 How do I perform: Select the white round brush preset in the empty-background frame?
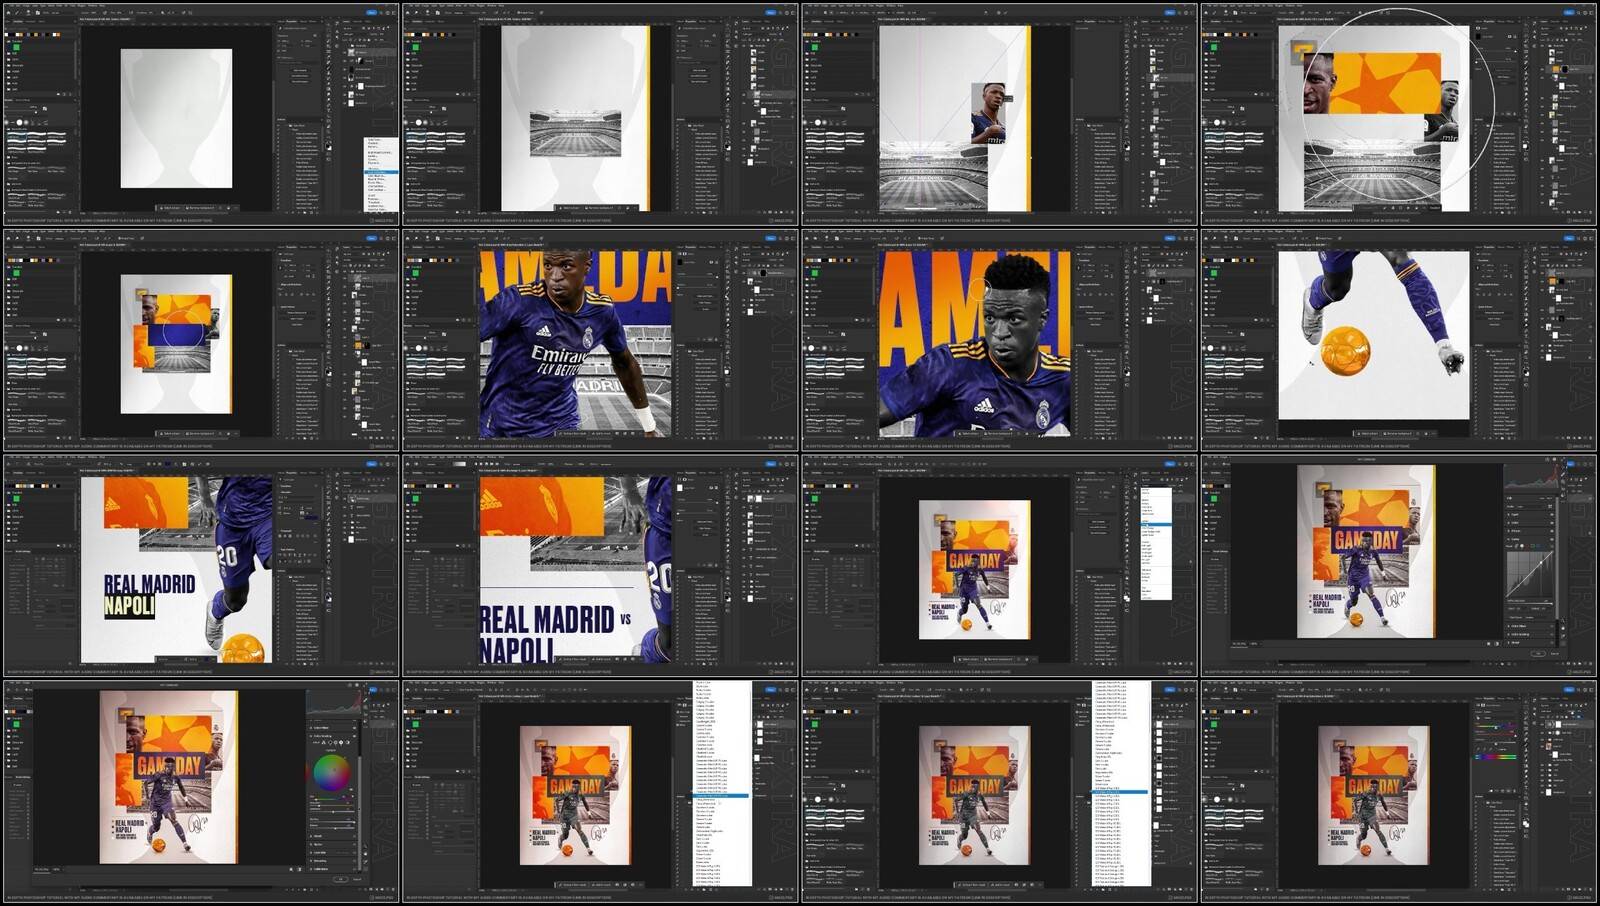click(21, 122)
